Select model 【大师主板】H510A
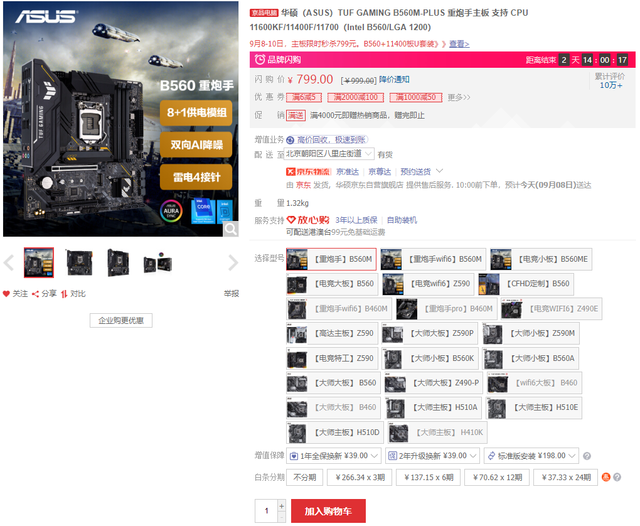640x526 pixels. click(x=433, y=408)
